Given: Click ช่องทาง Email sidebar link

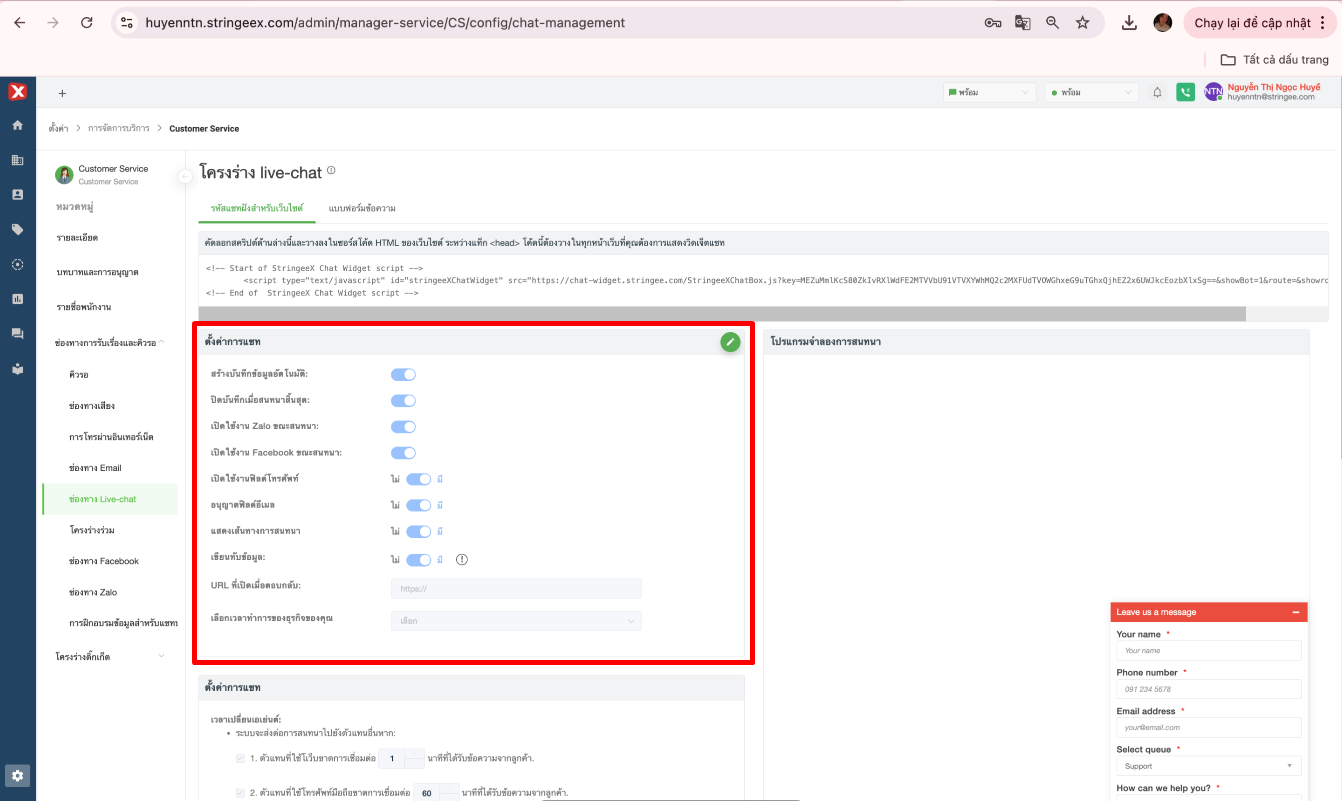Looking at the screenshot, I should click(95, 468).
